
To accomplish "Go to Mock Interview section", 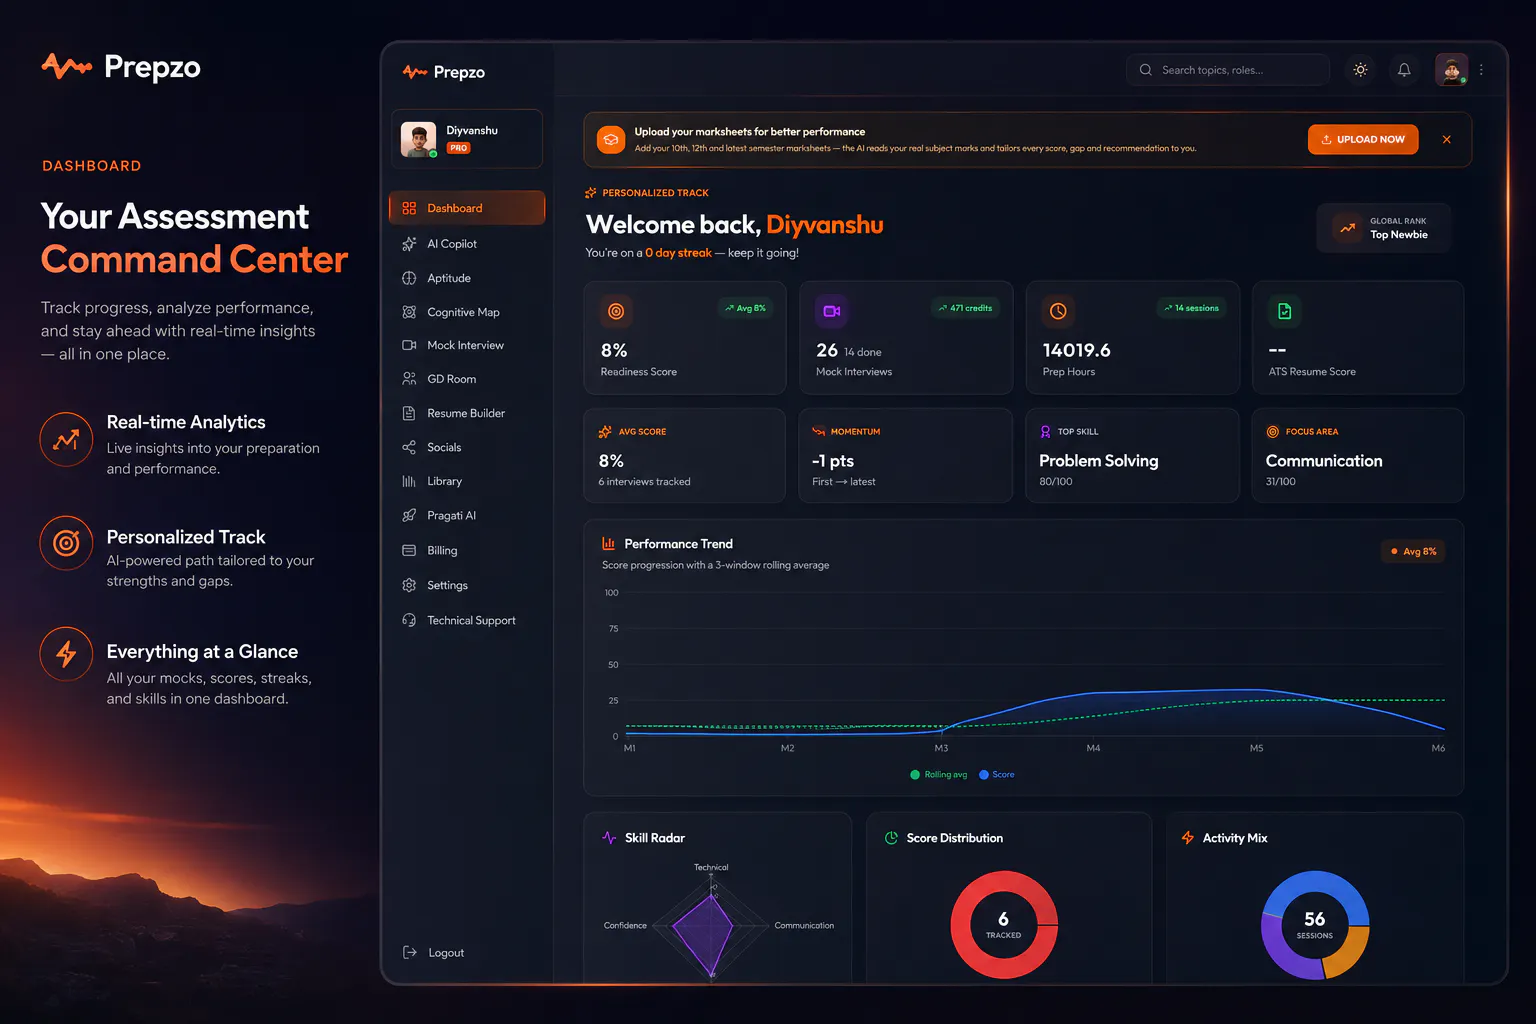I will [x=467, y=345].
